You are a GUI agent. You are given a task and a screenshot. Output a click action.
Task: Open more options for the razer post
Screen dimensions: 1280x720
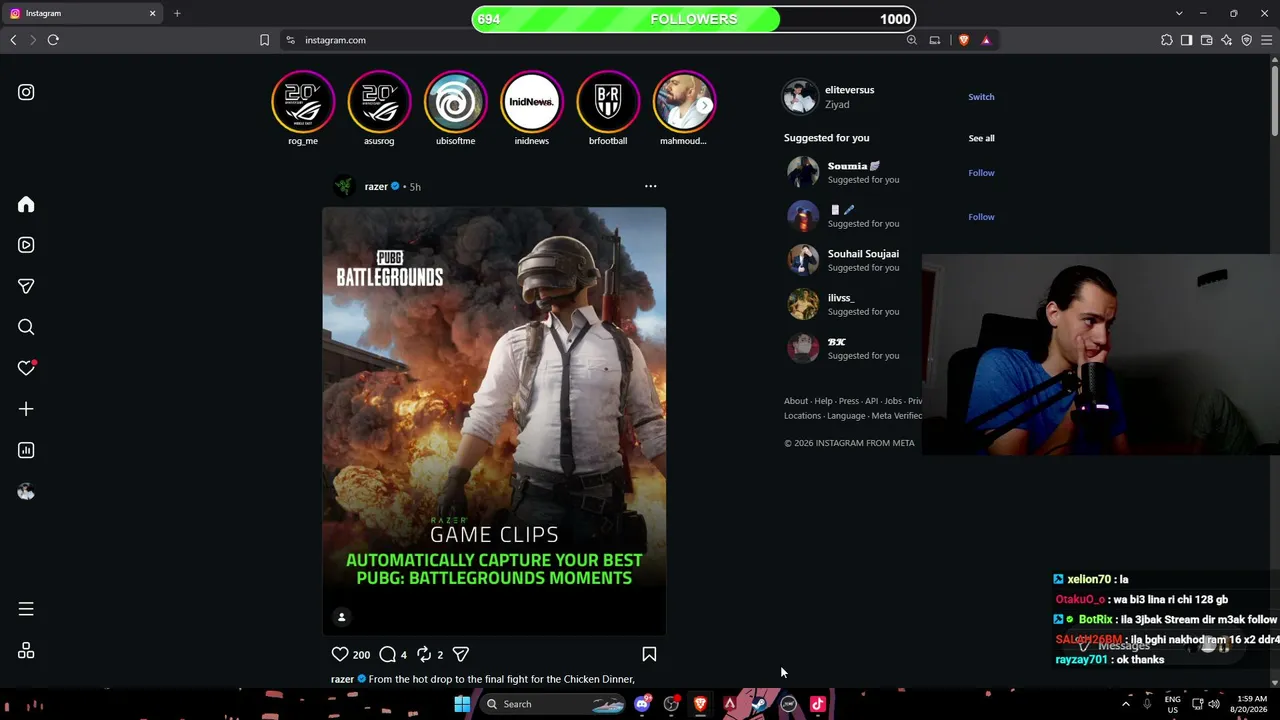click(650, 186)
